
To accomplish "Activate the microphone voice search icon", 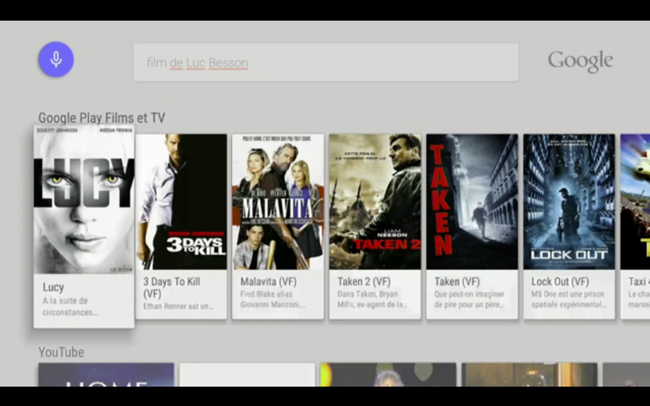I will [56, 60].
